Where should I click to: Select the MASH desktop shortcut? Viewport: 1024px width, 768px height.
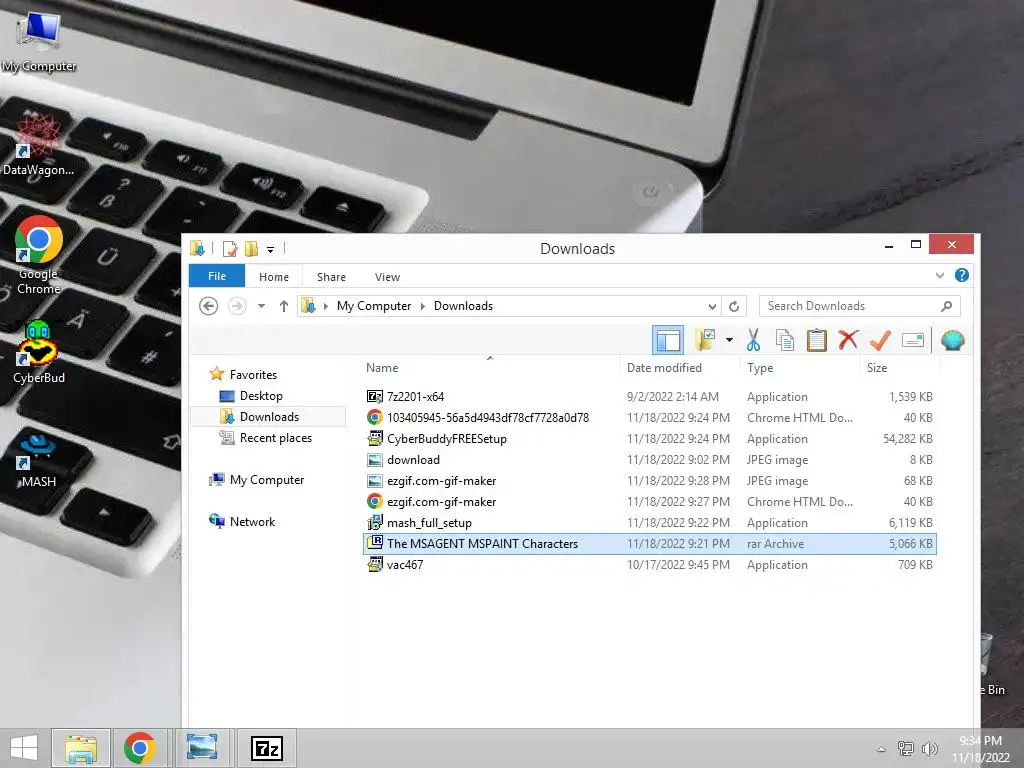click(x=39, y=461)
